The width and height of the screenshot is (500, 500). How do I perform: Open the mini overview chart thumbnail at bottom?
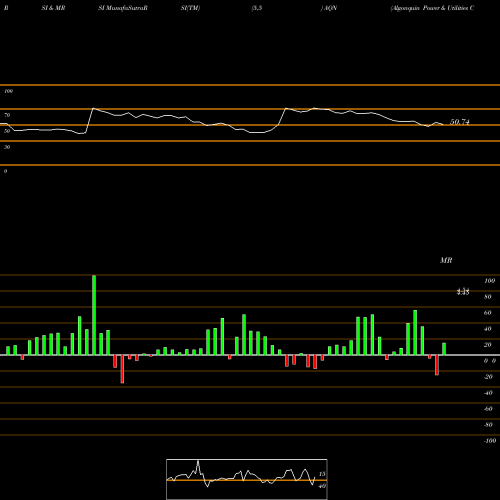coord(247,479)
